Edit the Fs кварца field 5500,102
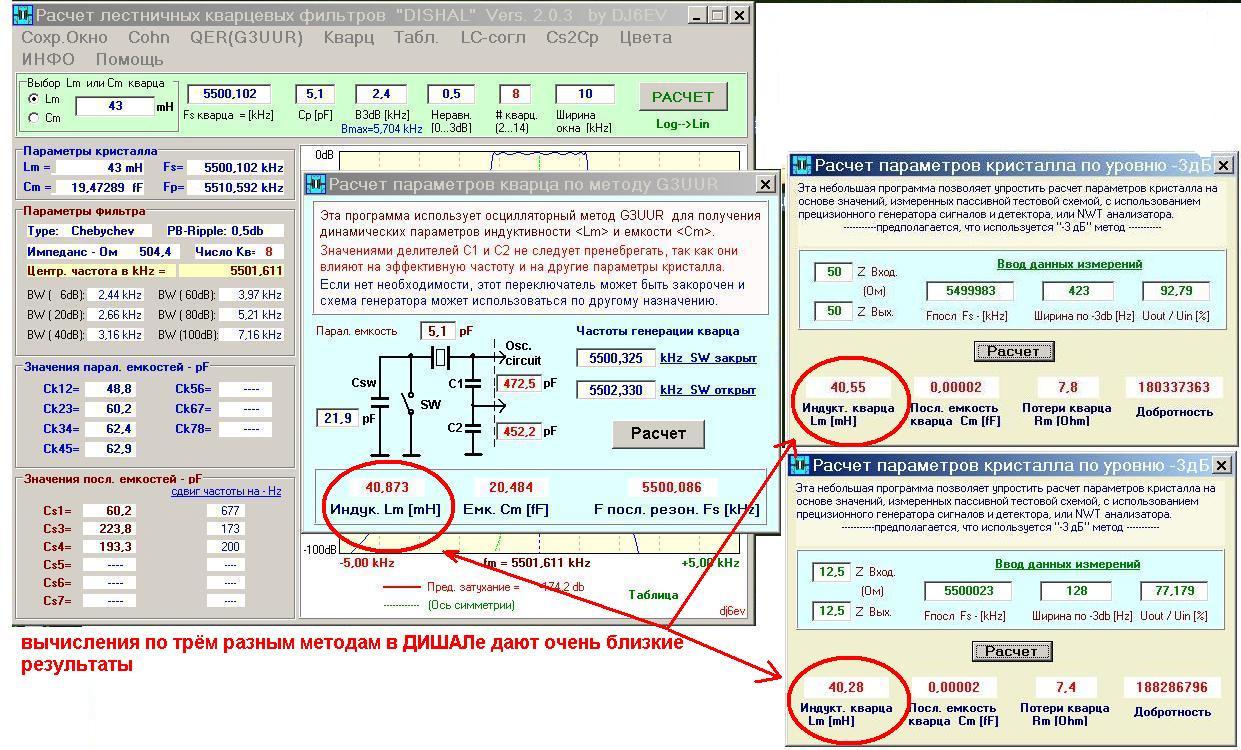The width and height of the screenshot is (1241, 750). [230, 94]
